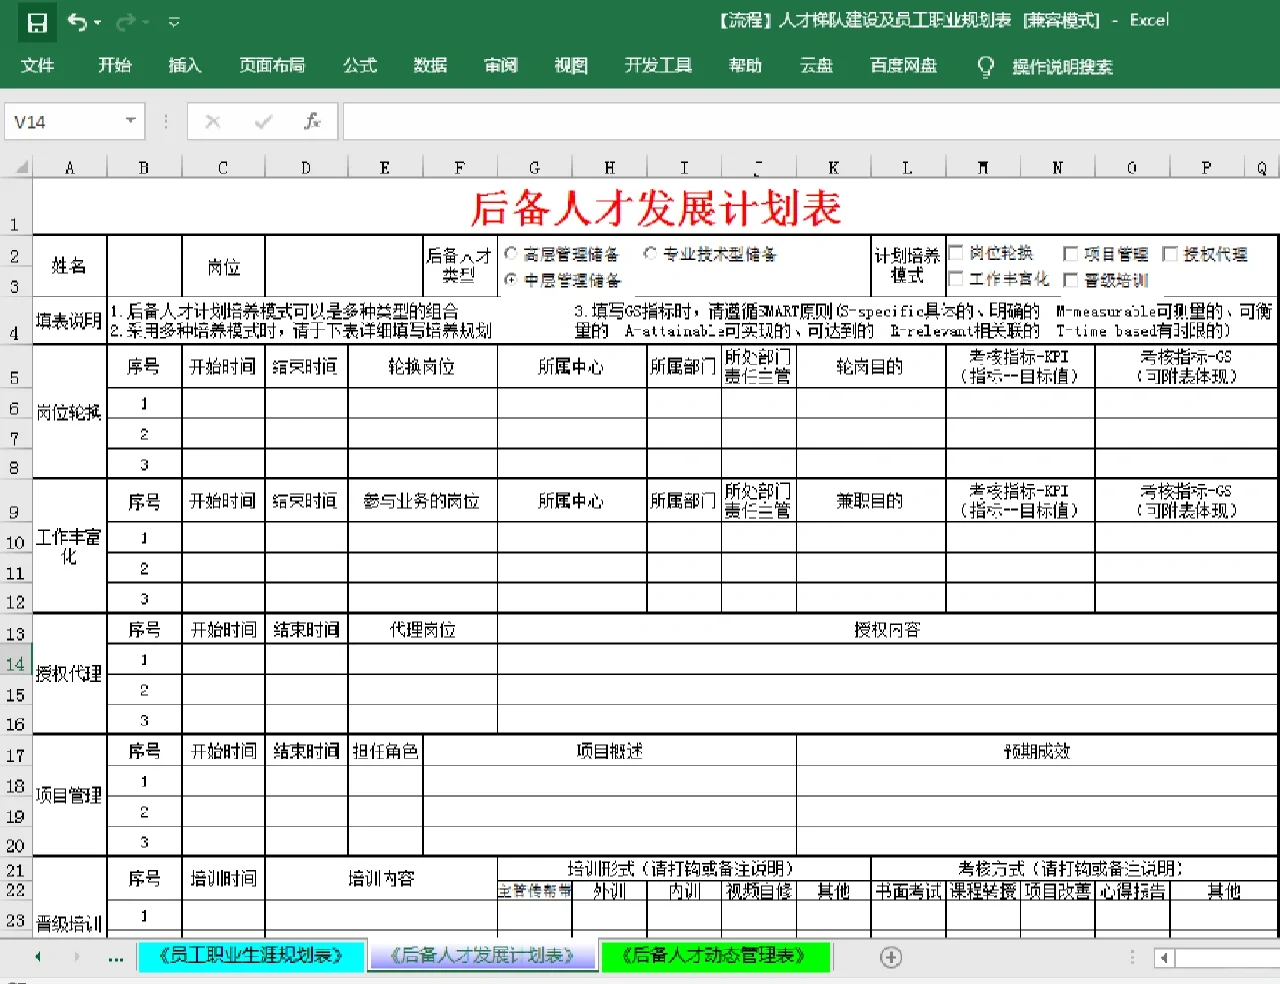Open the 帮助 ribbon tab
This screenshot has width=1280, height=984.
(x=745, y=65)
